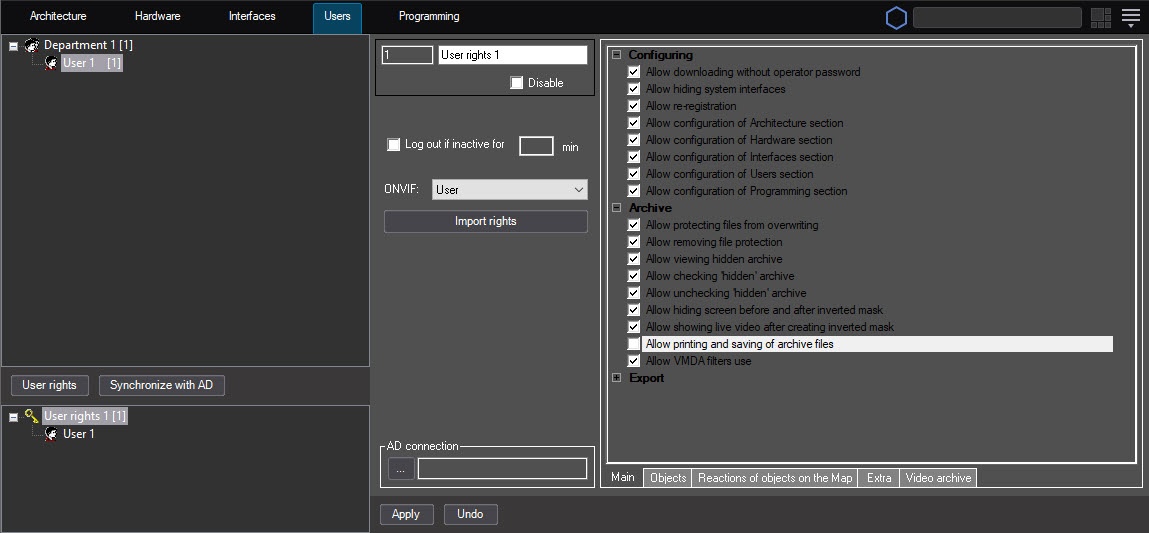Open the ONVIF role dropdown
The image size is (1149, 533).
pos(510,189)
